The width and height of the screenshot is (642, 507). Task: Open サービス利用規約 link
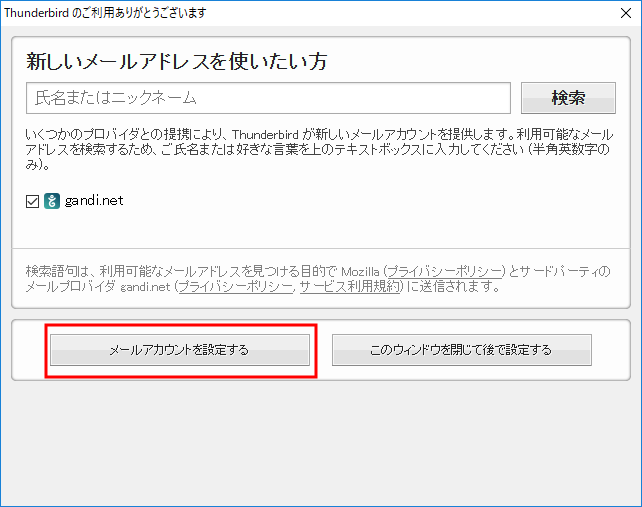click(x=350, y=286)
